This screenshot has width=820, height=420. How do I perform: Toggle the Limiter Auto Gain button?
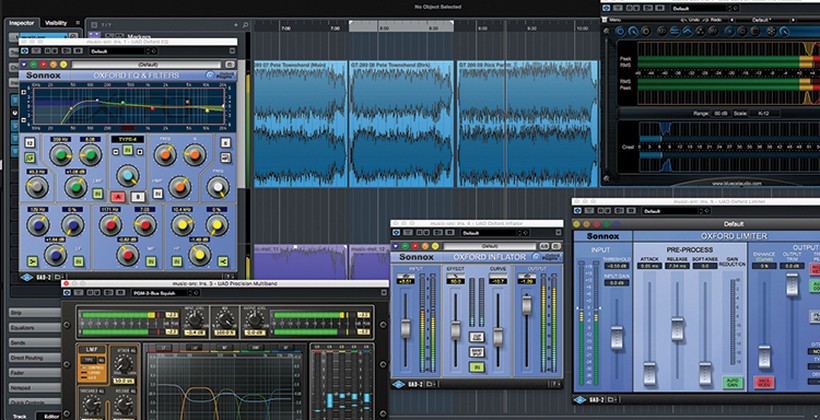(733, 383)
